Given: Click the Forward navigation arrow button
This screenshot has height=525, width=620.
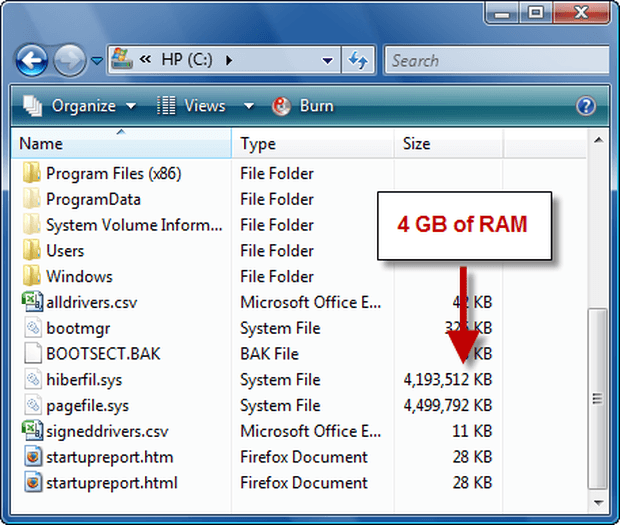Looking at the screenshot, I should (x=68, y=60).
